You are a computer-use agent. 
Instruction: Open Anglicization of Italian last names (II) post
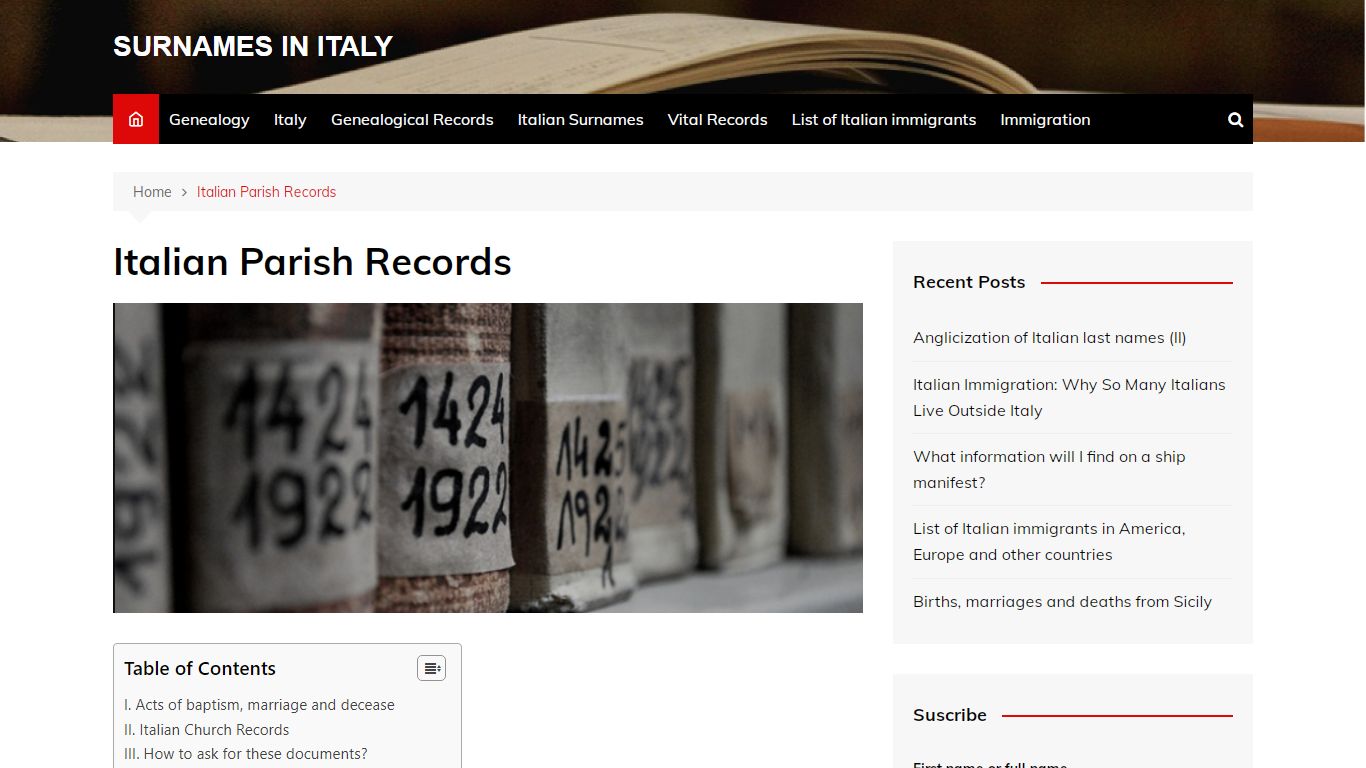1049,338
